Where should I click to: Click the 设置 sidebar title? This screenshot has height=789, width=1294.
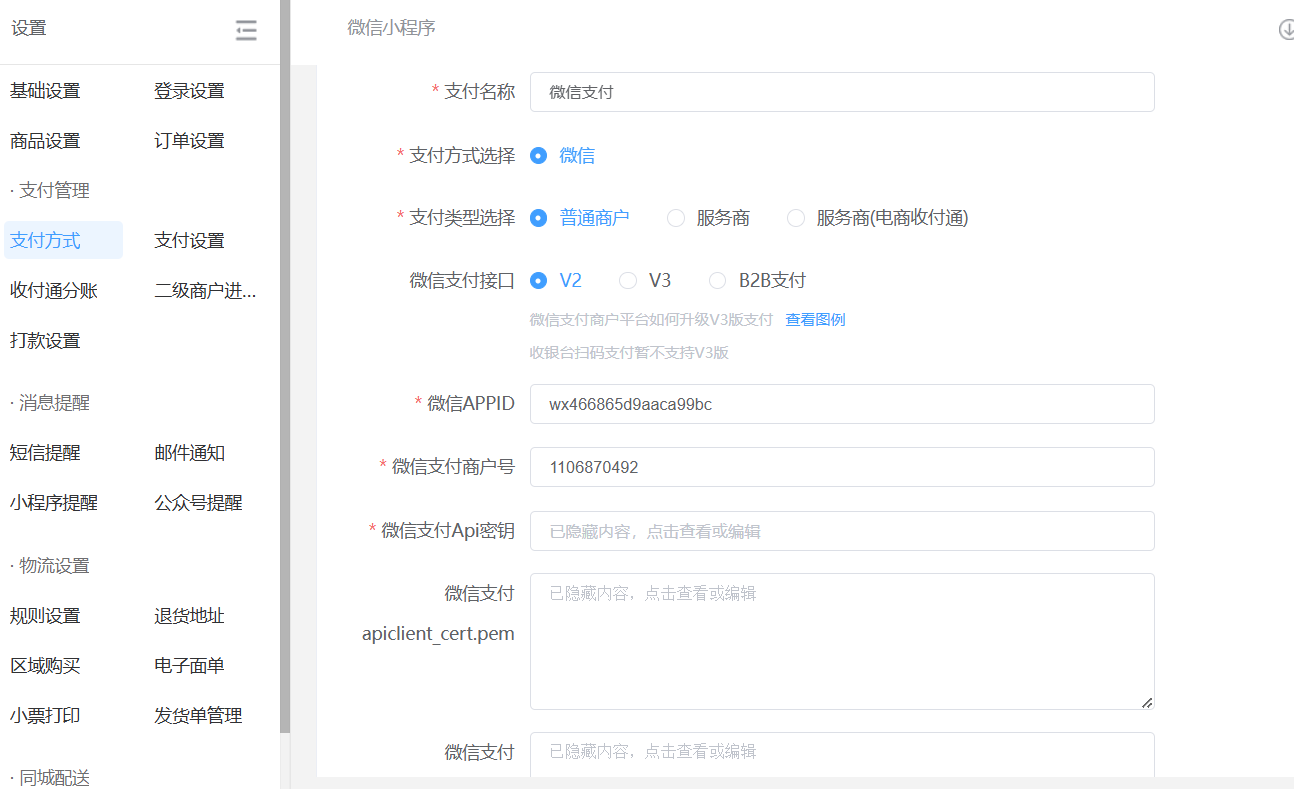(x=29, y=28)
